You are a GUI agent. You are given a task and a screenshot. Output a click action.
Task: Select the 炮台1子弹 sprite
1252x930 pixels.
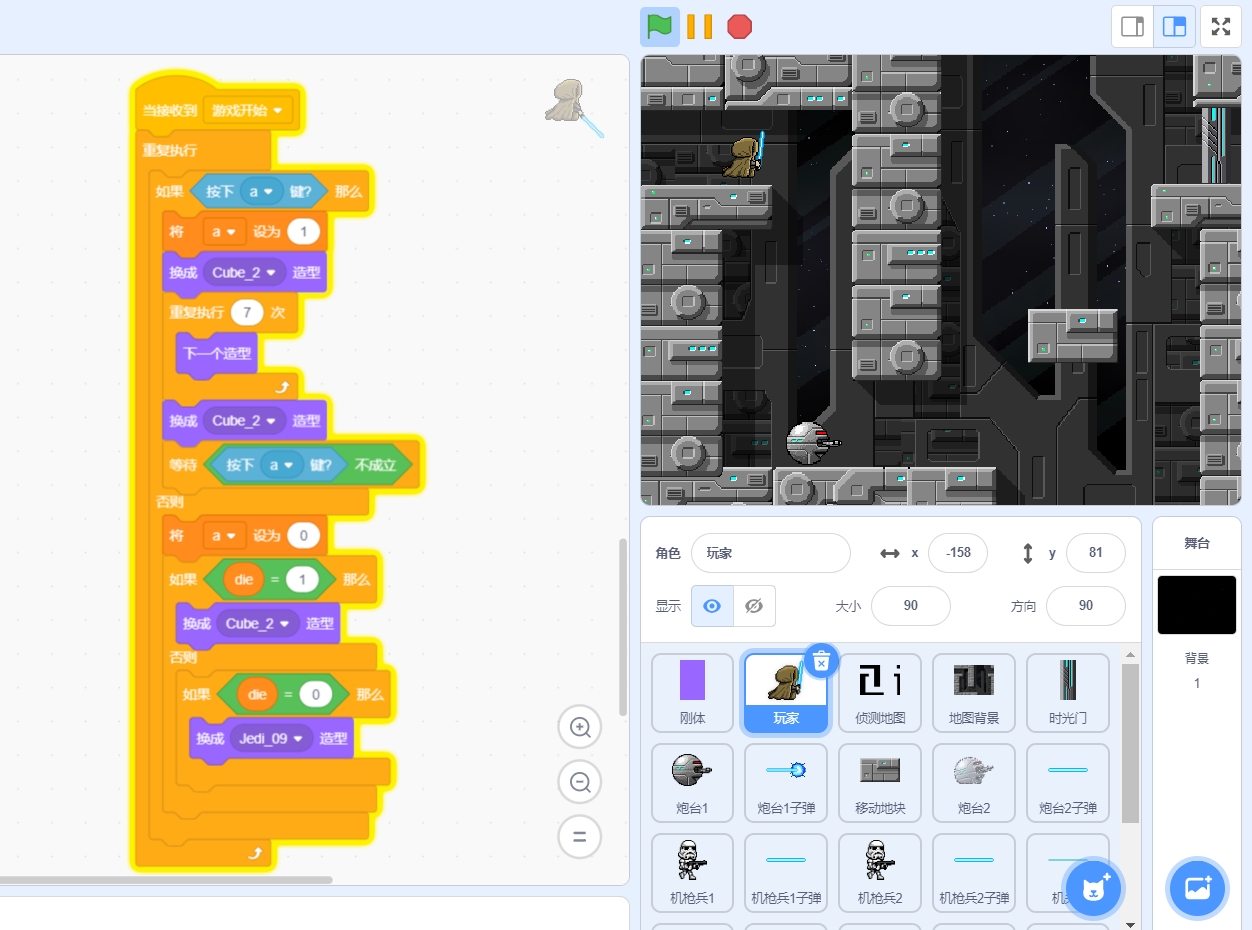click(x=786, y=782)
